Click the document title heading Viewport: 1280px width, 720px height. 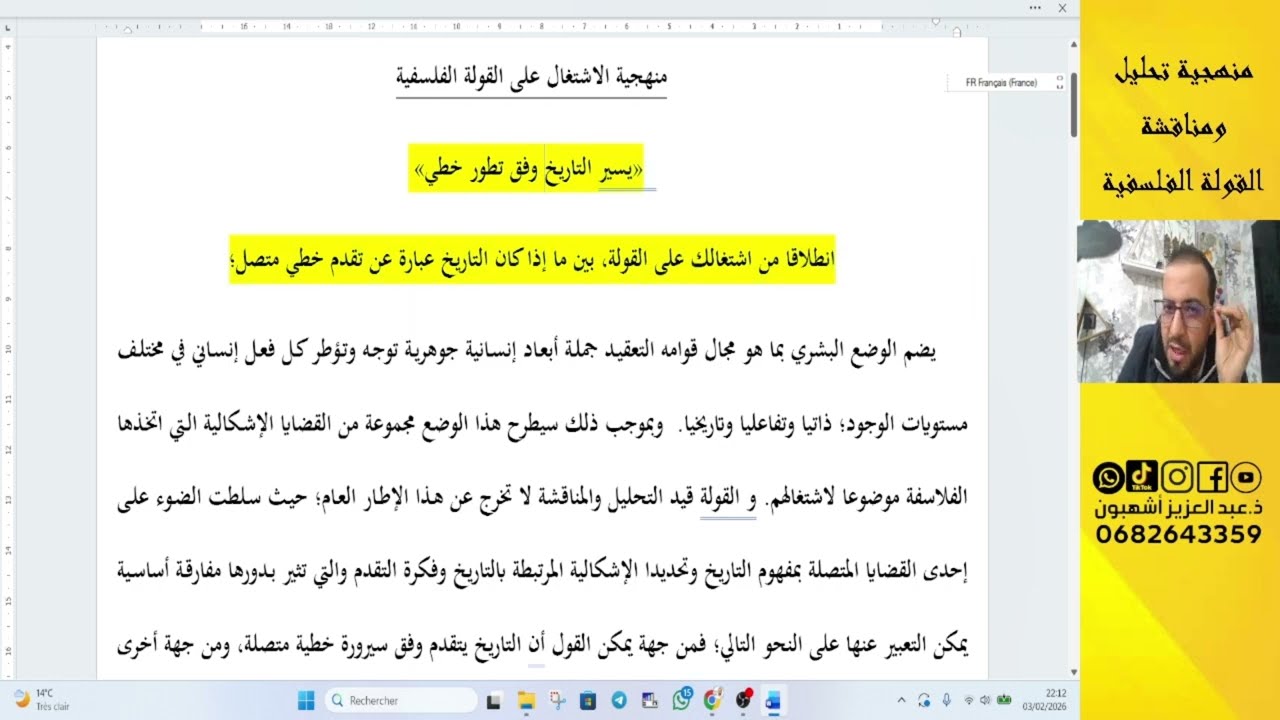click(531, 76)
